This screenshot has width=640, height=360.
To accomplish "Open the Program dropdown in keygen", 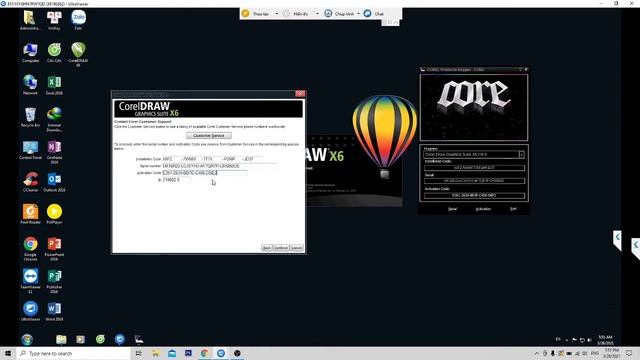I will [521, 154].
